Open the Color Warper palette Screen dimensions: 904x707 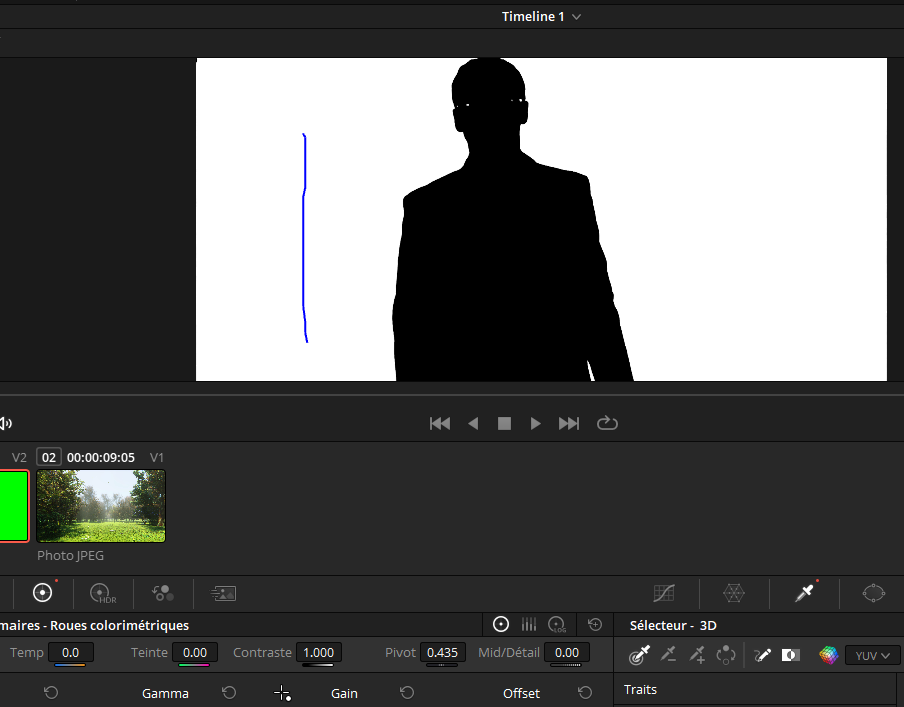[734, 593]
